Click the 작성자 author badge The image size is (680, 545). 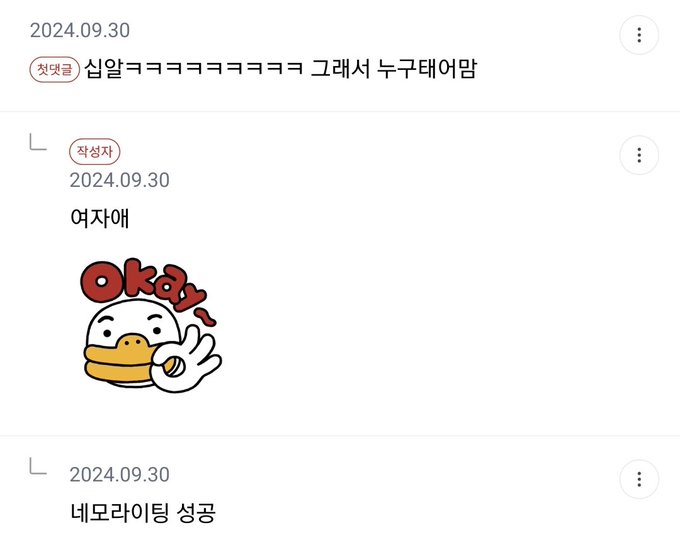[95, 152]
